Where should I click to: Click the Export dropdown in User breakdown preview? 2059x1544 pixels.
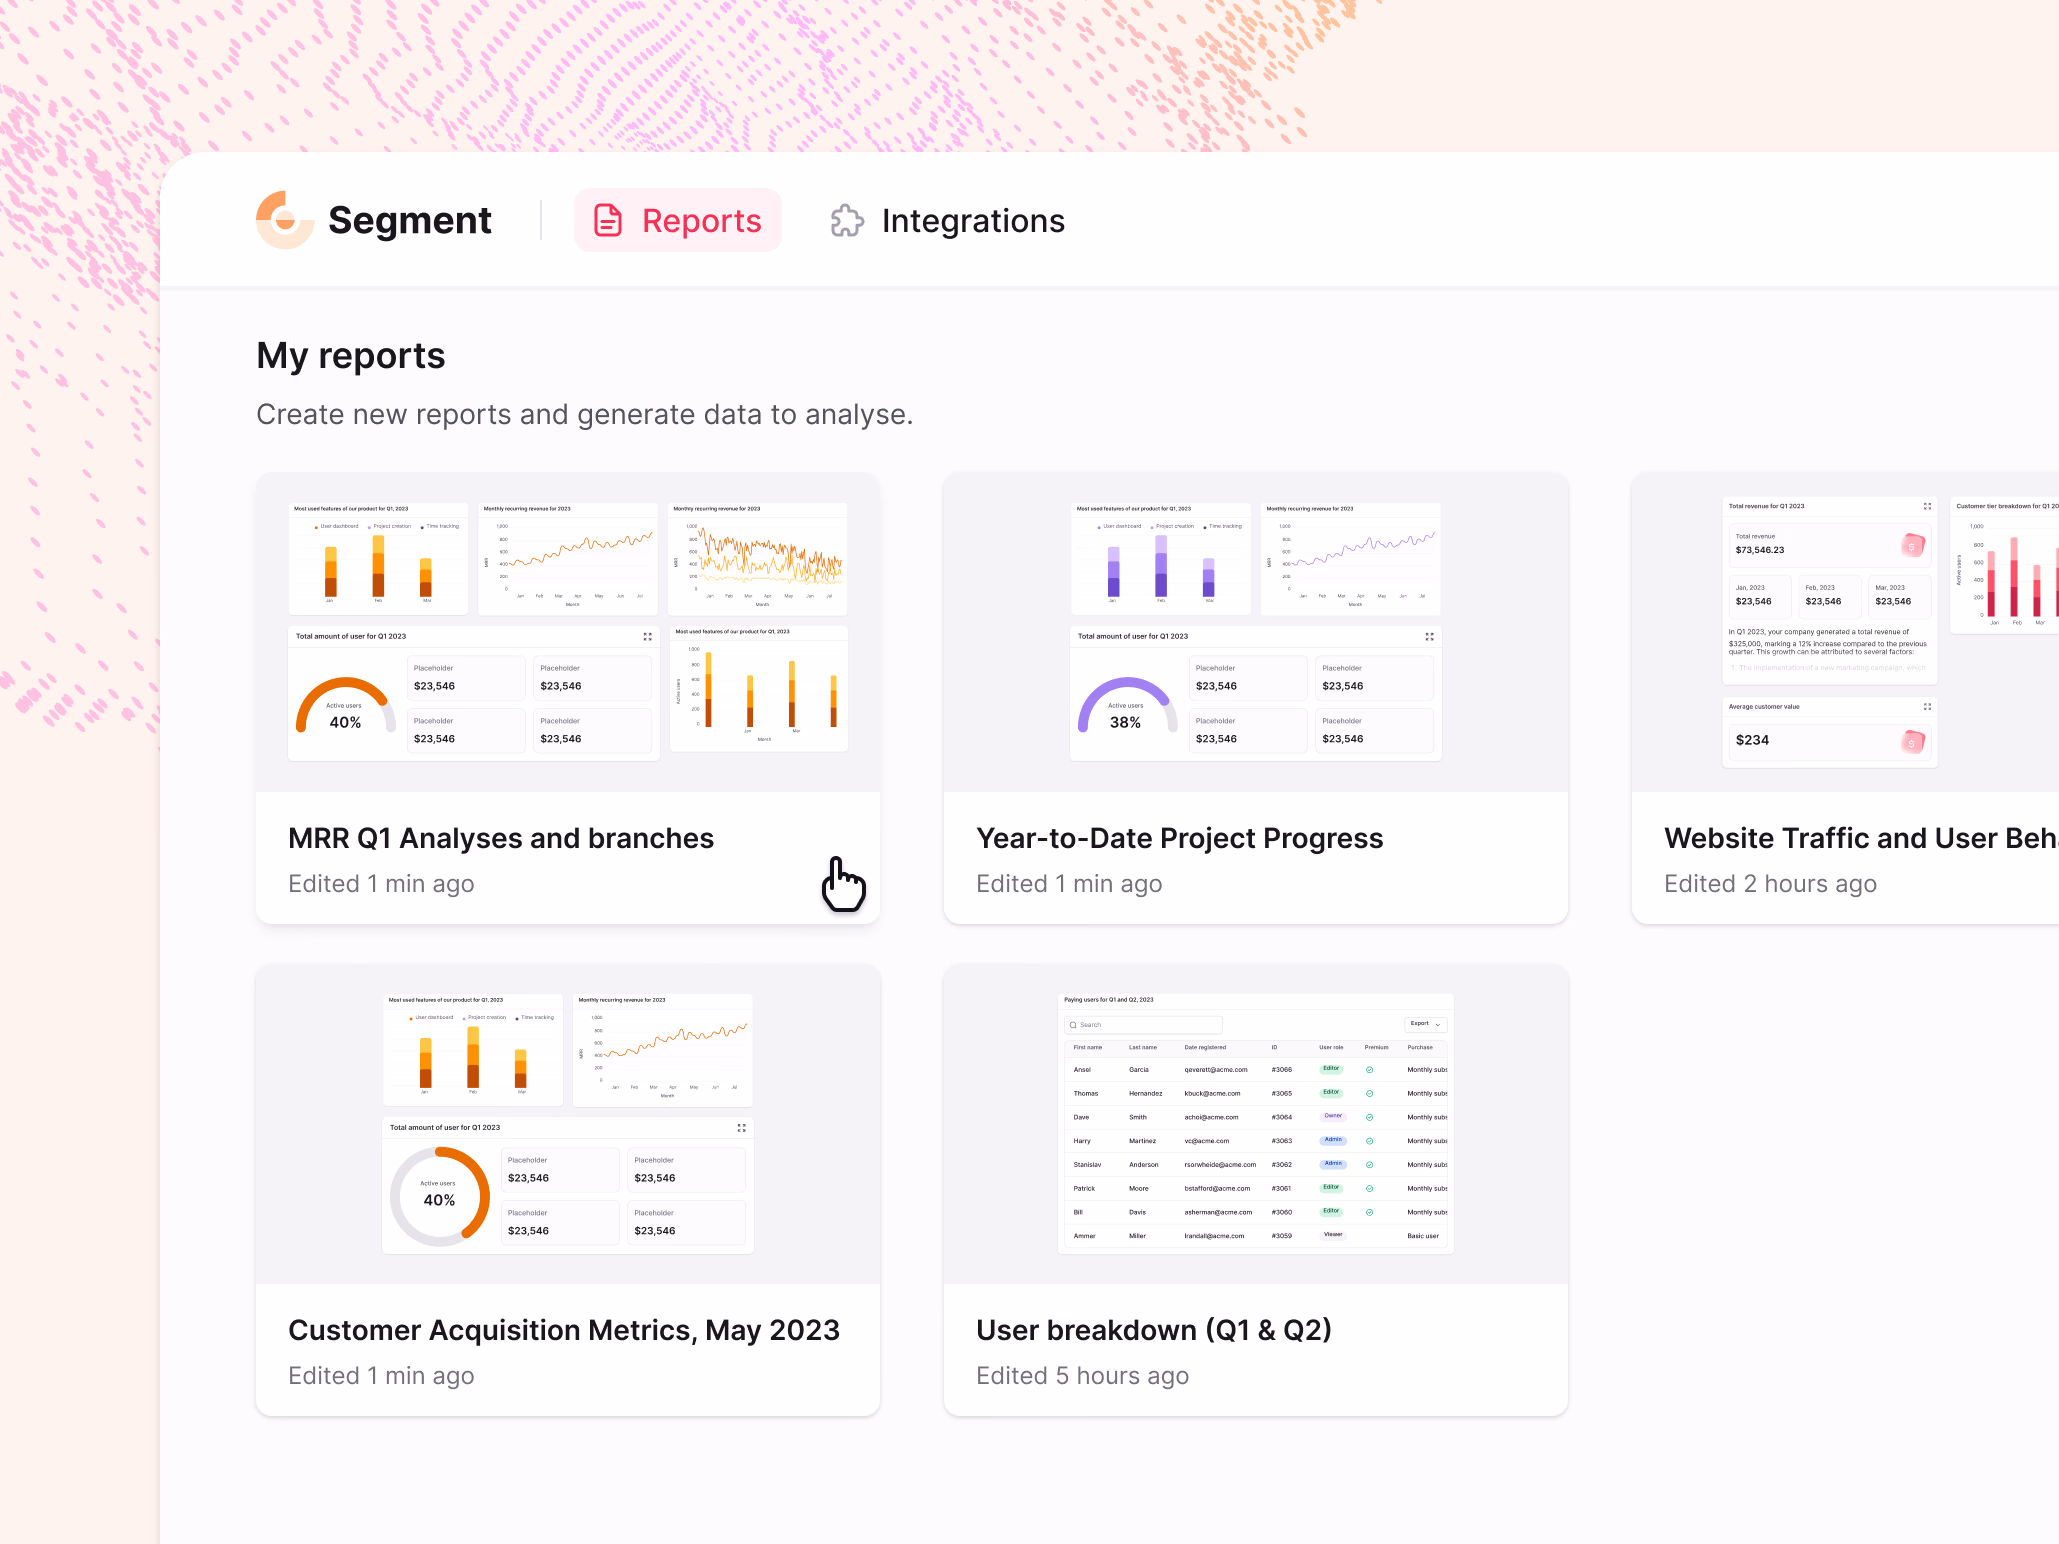1426,1024
